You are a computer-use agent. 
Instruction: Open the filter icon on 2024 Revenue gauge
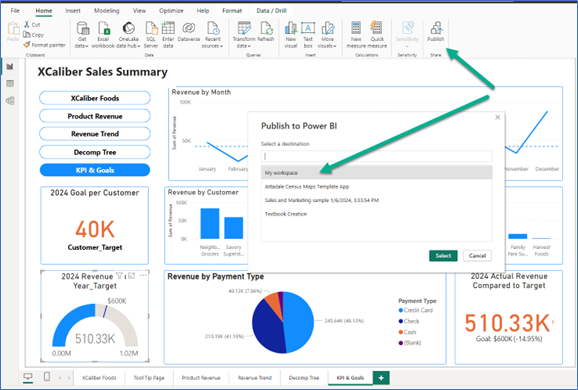[119, 276]
